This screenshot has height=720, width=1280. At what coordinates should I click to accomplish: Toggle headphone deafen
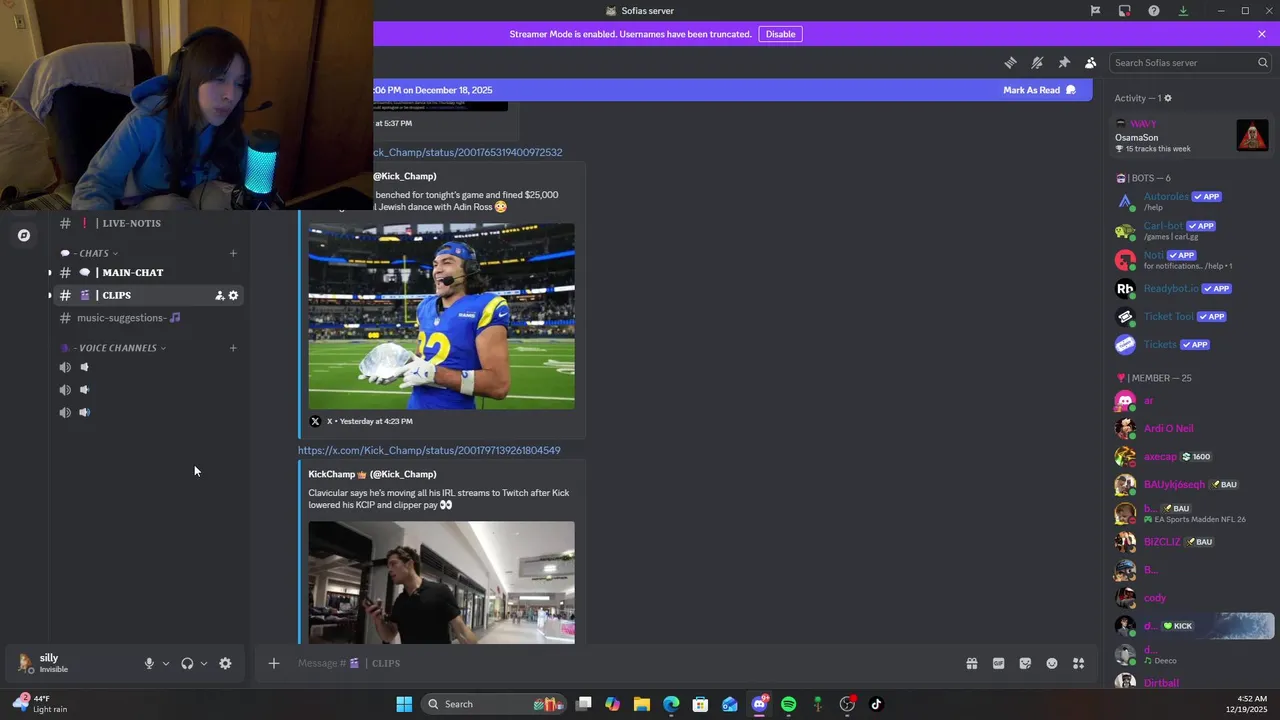(187, 663)
